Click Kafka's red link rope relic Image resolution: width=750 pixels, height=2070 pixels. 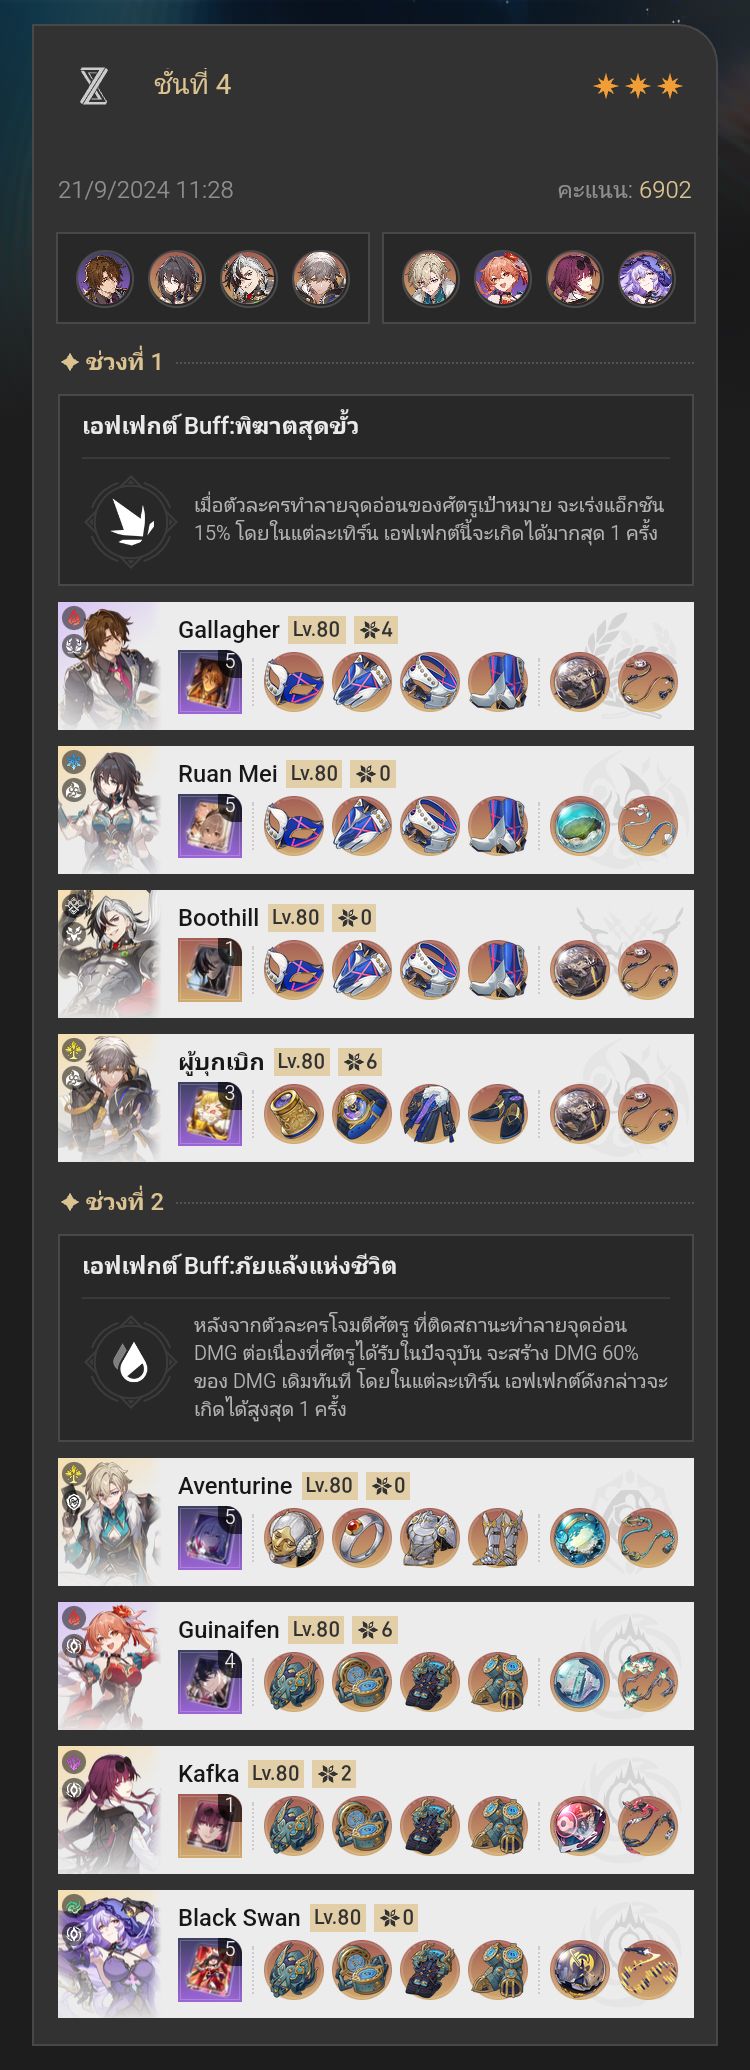647,1826
